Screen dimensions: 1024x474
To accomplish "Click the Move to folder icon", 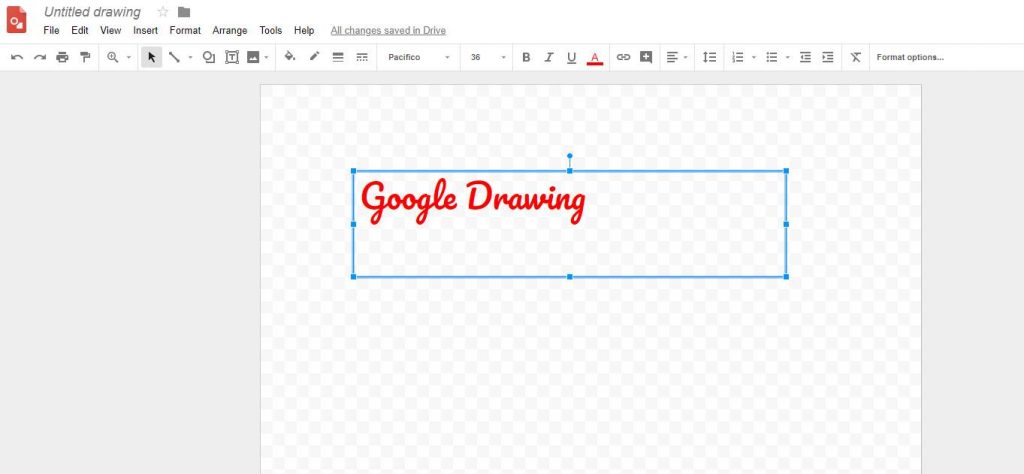I will pos(184,12).
